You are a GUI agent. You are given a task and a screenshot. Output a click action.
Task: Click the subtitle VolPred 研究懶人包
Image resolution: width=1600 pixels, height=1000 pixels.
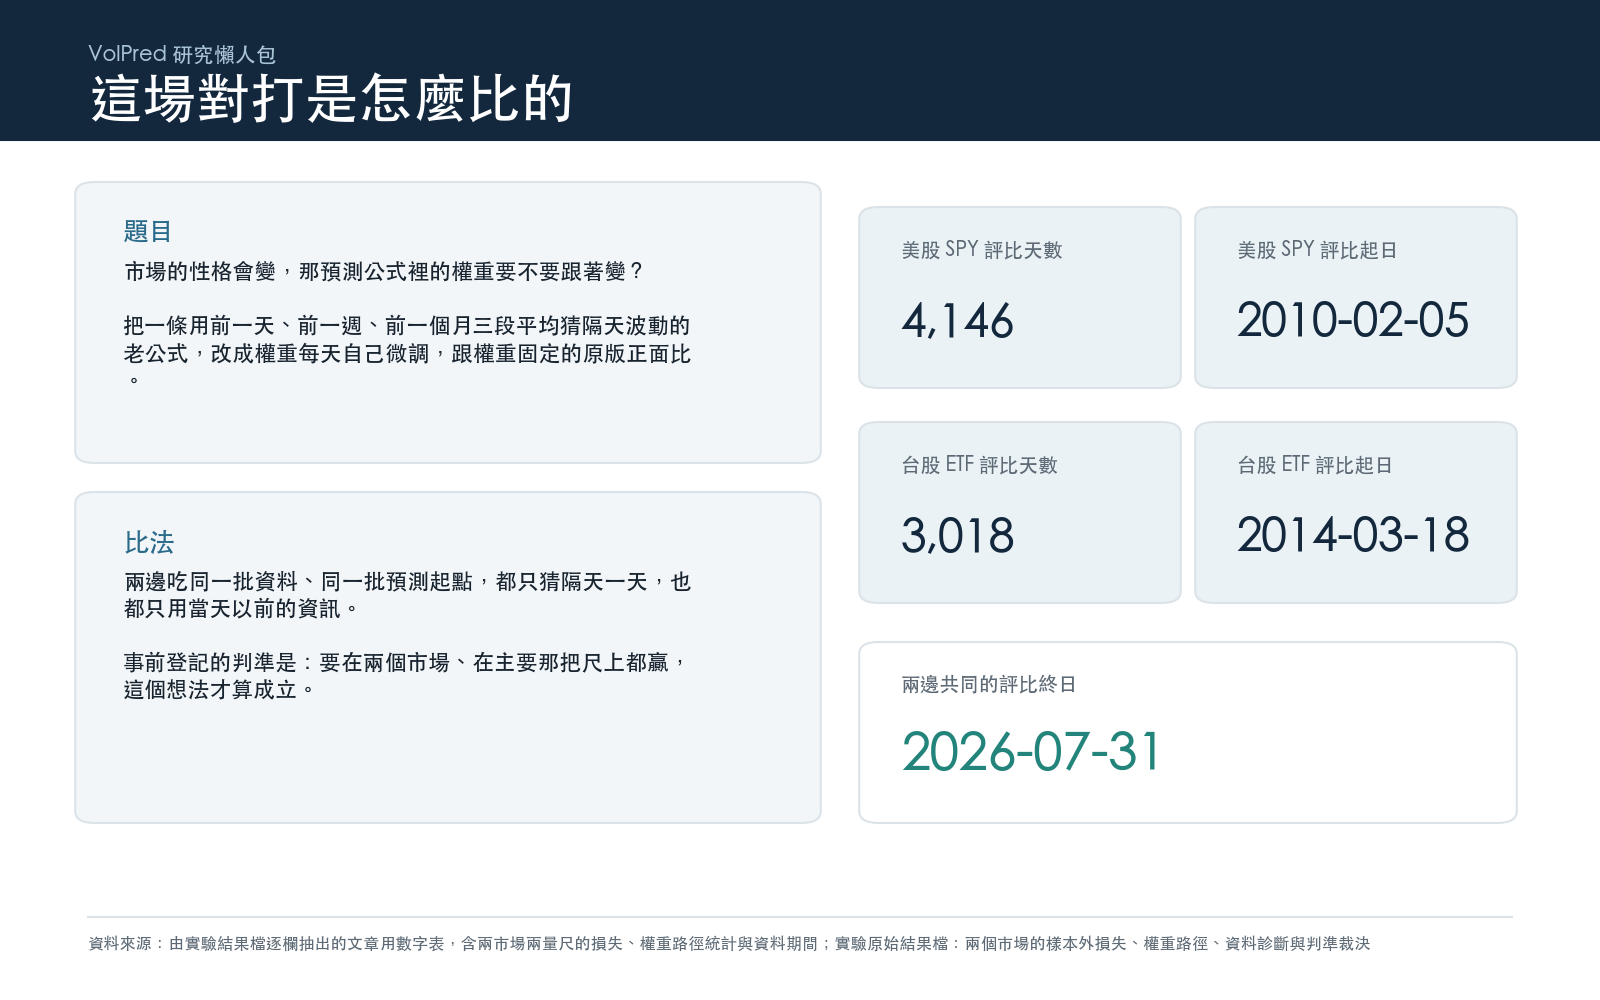182,54
